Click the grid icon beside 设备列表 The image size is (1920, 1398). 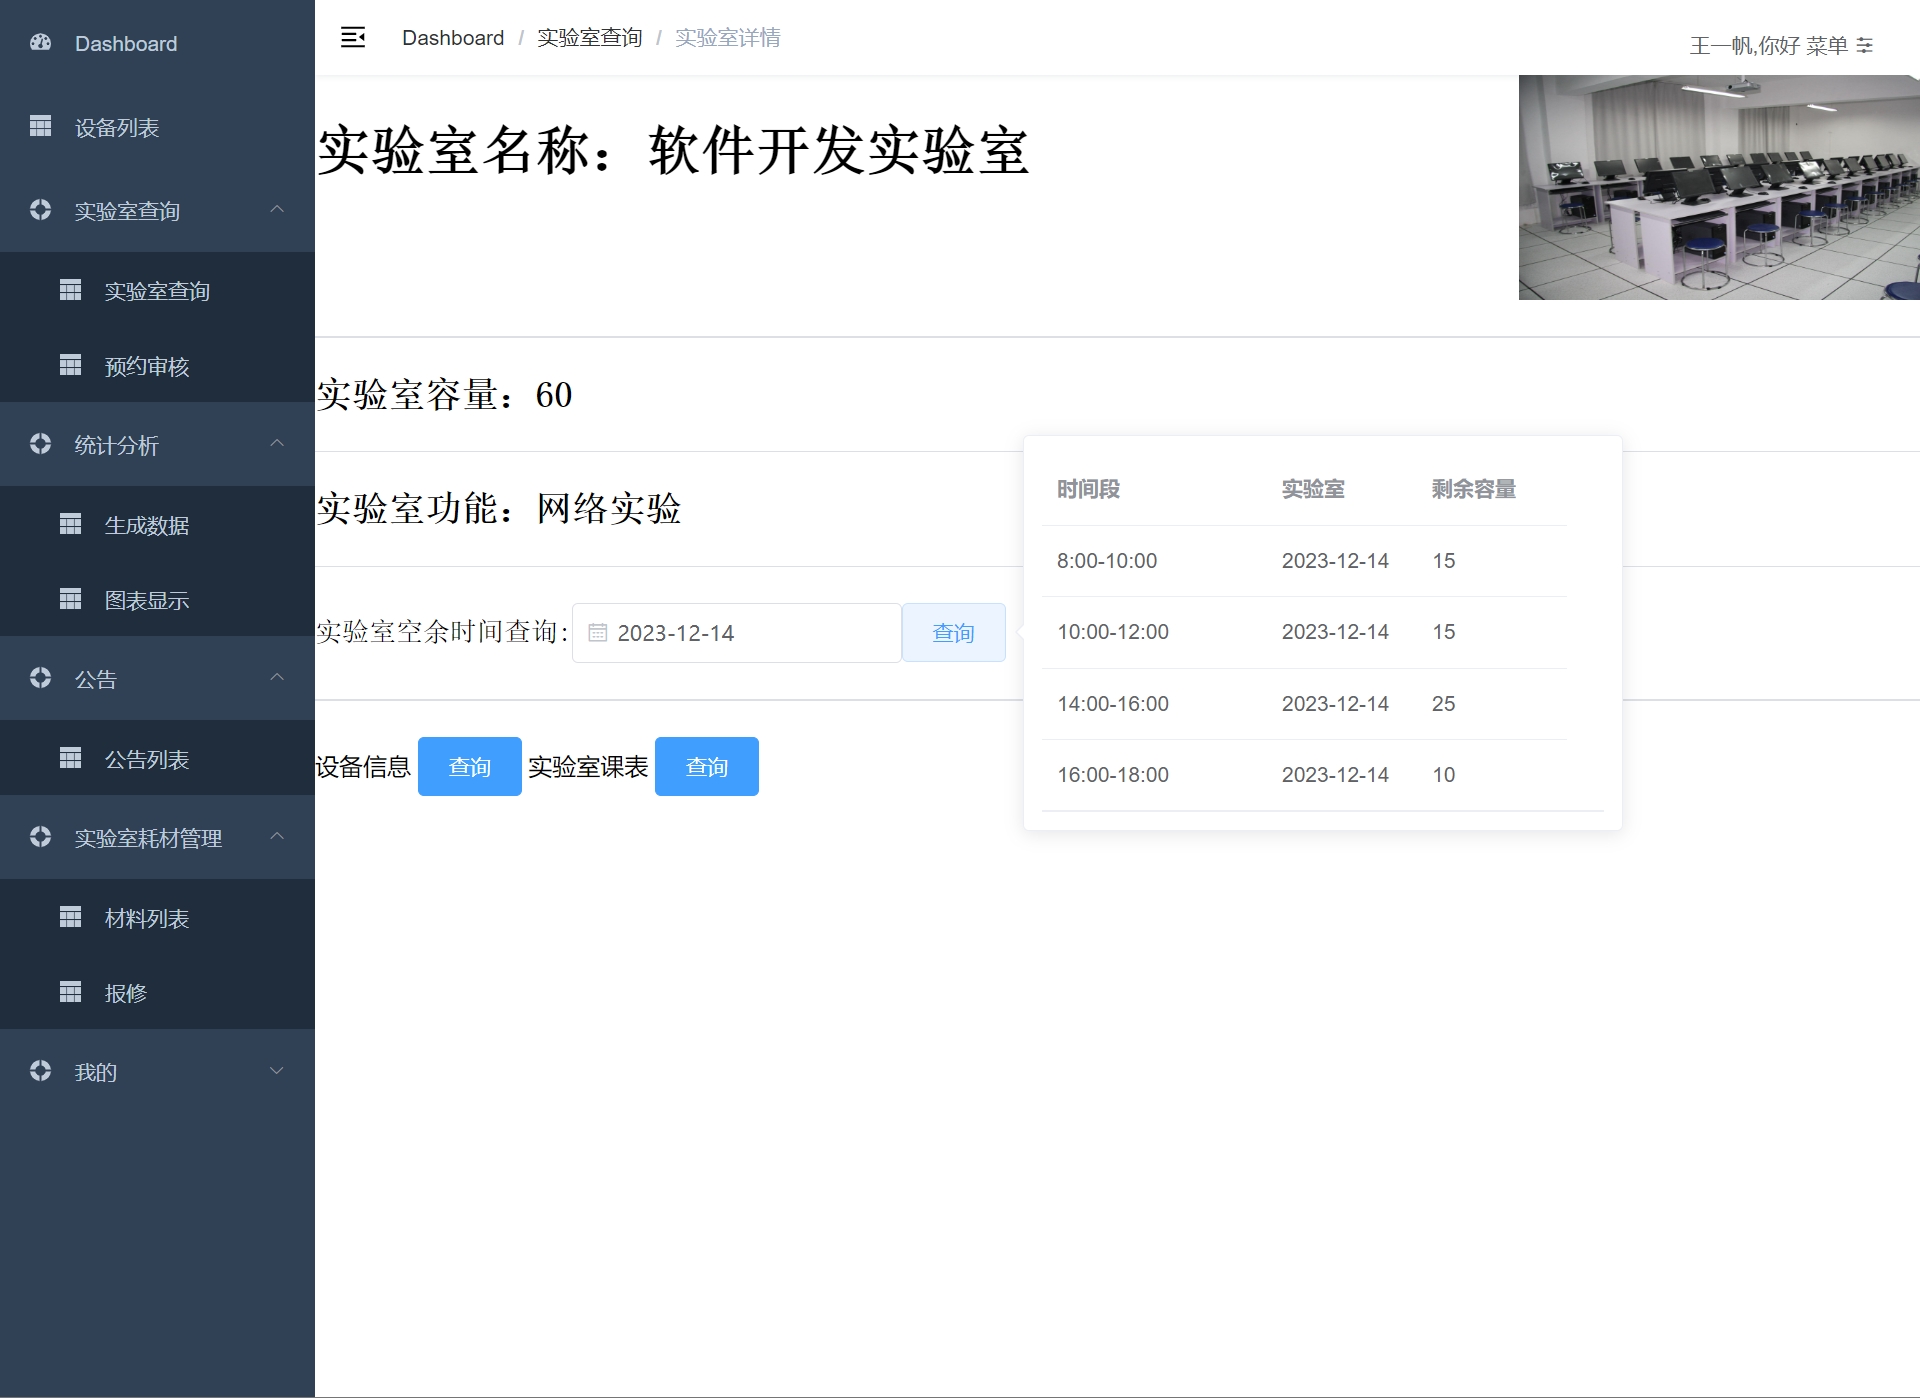(41, 126)
